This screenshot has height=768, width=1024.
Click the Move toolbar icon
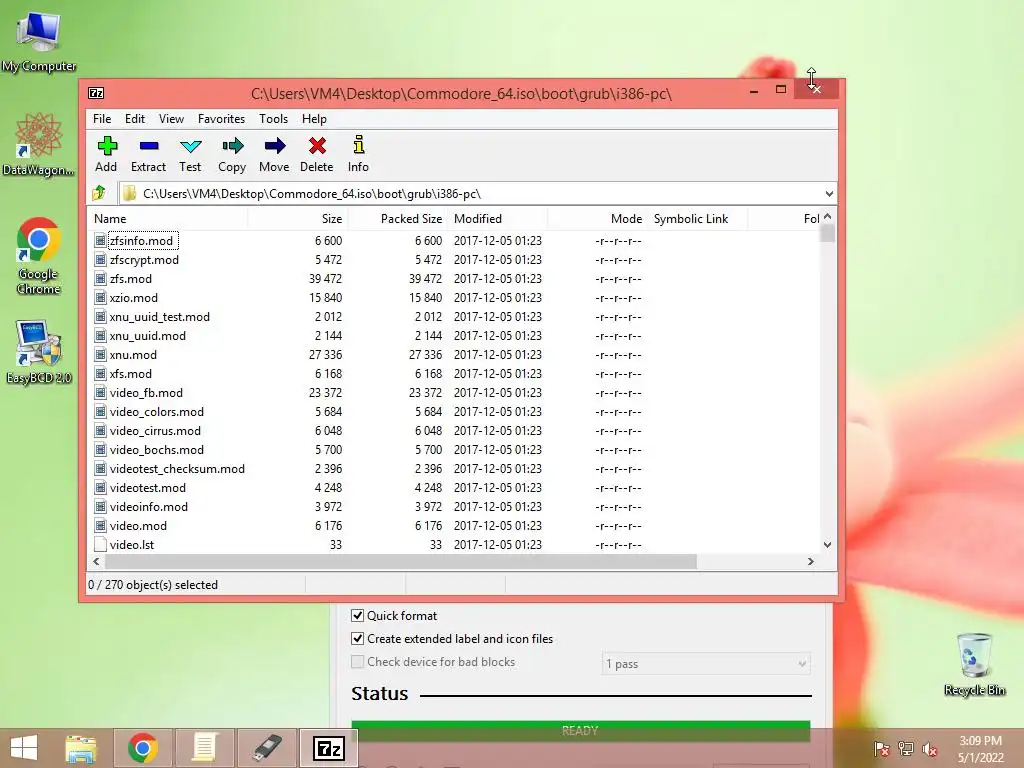click(274, 146)
